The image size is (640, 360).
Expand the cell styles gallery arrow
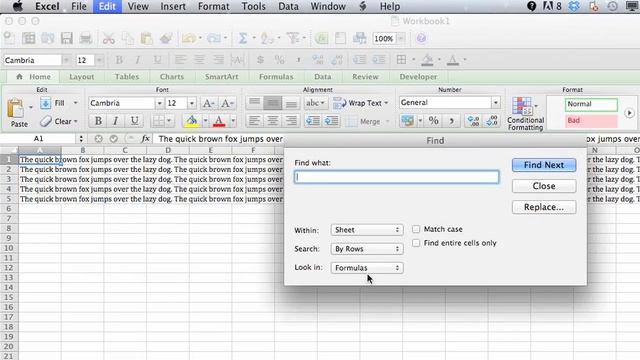point(629,113)
